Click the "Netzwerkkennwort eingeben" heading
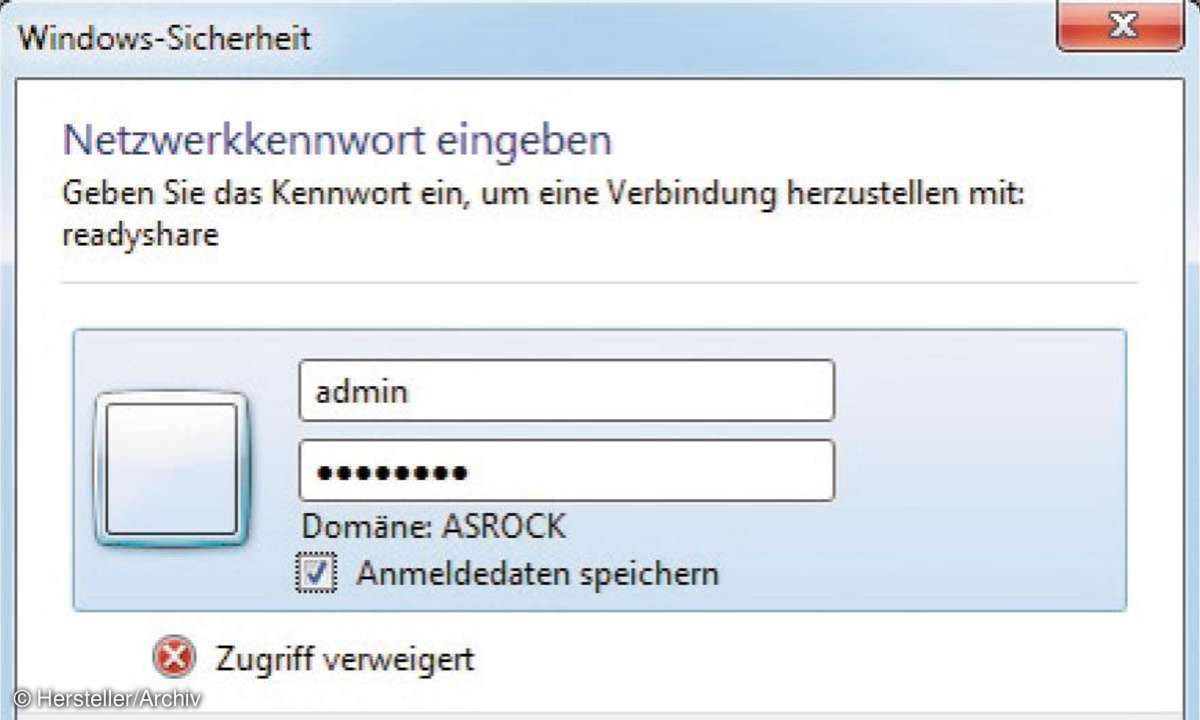 tap(336, 140)
